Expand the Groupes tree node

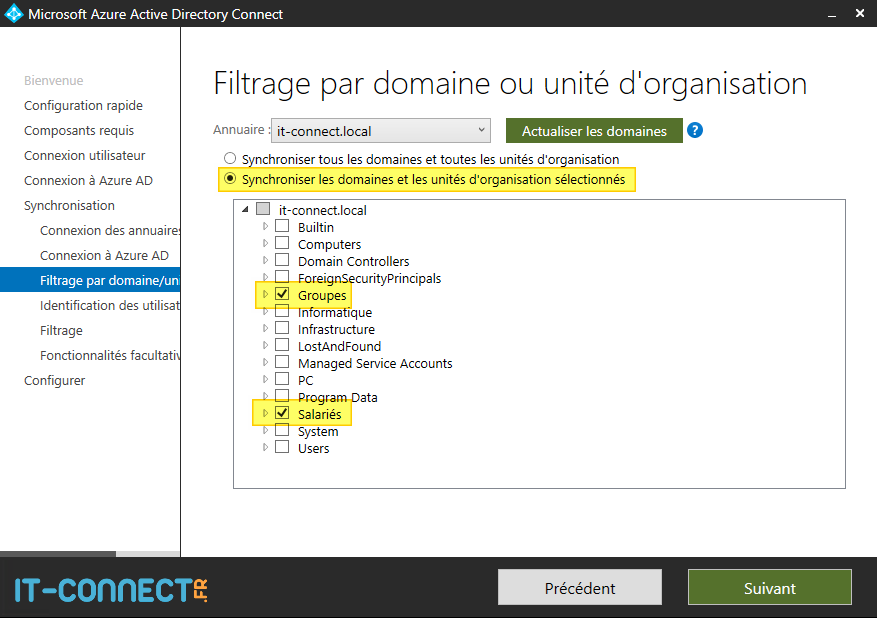point(266,295)
